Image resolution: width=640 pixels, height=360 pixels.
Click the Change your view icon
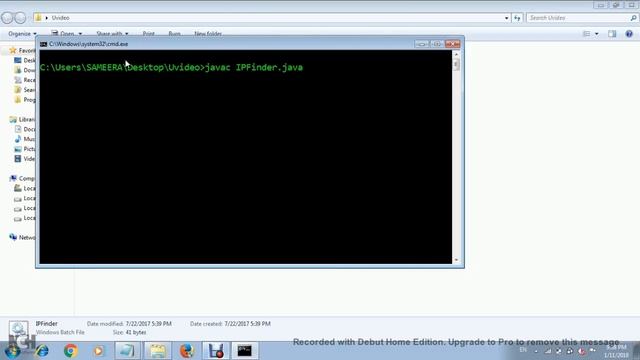587,34
